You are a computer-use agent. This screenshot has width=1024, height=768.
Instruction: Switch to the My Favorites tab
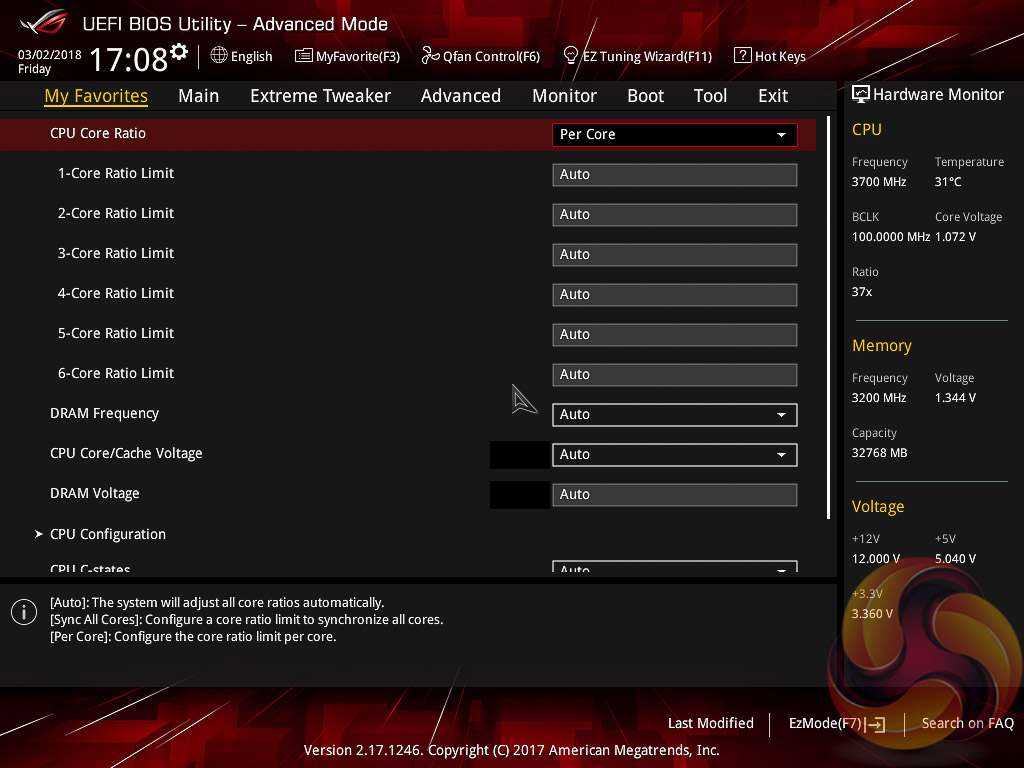[96, 96]
